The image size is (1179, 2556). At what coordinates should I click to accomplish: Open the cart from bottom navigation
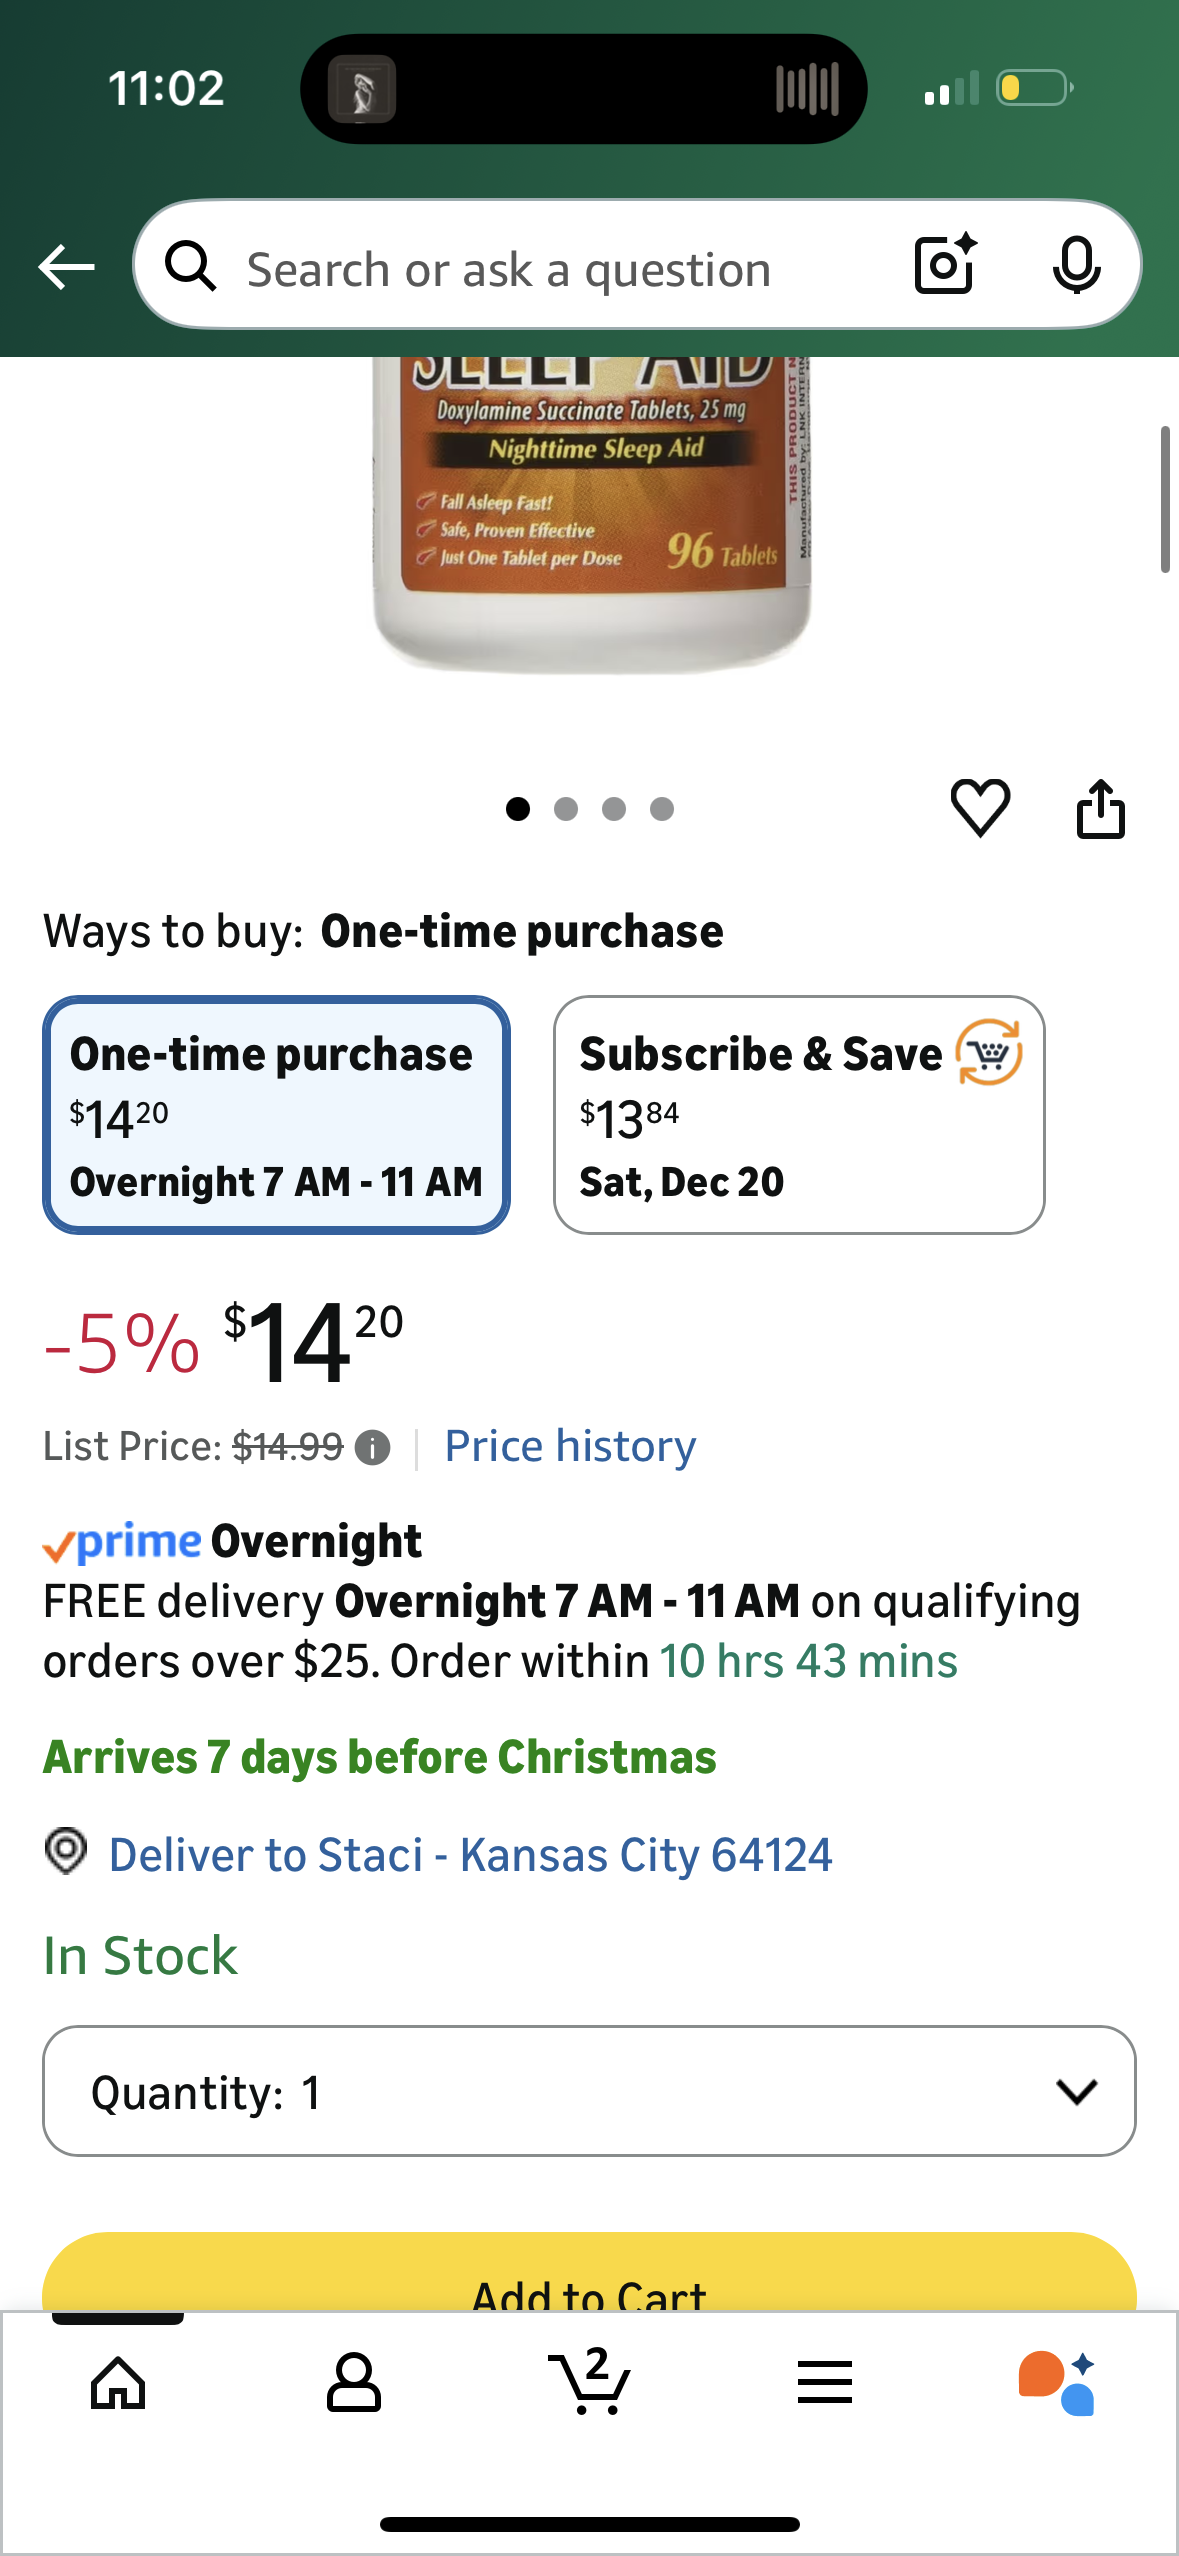[x=589, y=2385]
